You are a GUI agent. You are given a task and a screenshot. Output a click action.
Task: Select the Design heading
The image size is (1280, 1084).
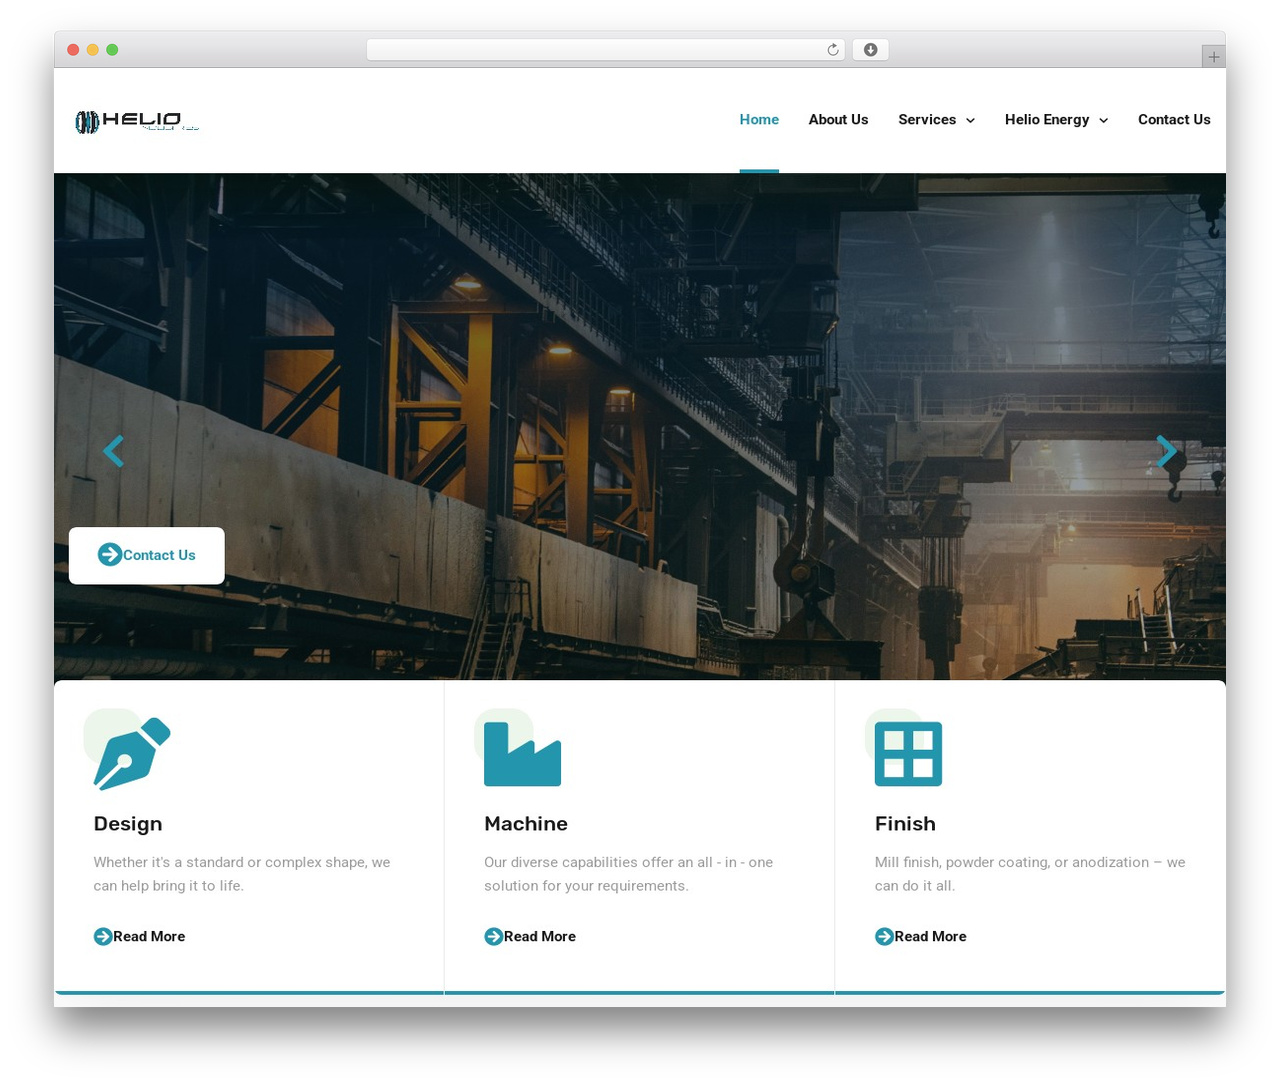[x=128, y=823]
